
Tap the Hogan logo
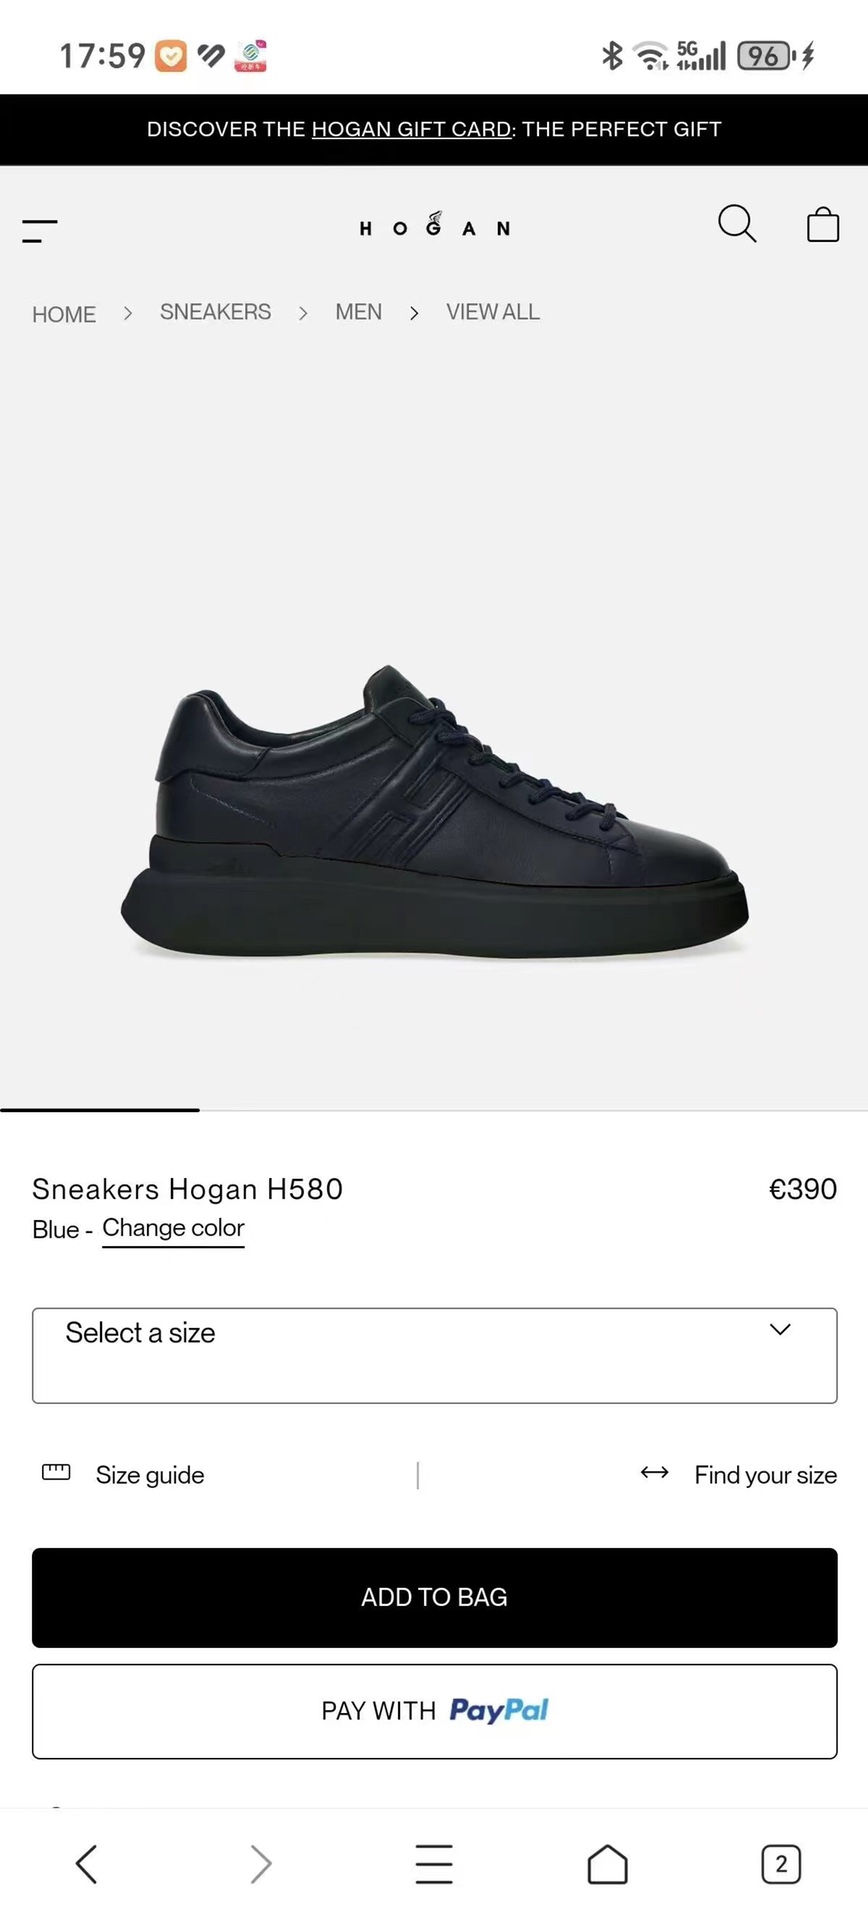[435, 226]
